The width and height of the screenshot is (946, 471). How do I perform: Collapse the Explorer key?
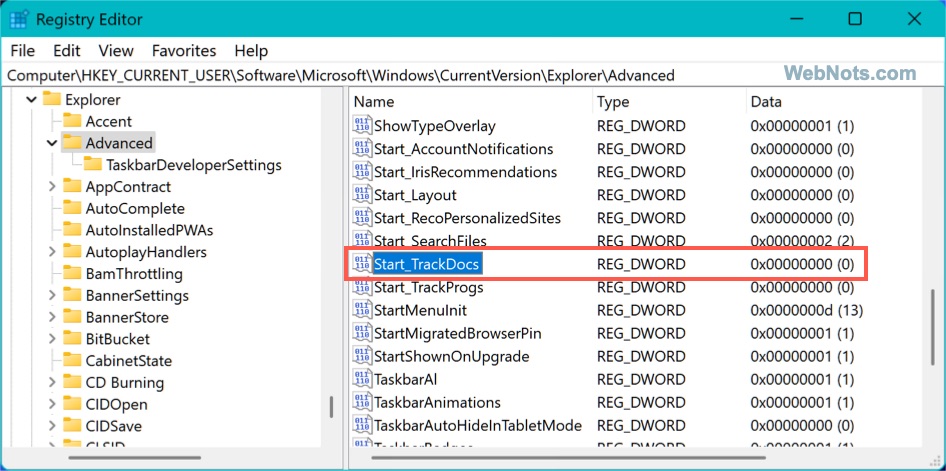tap(32, 100)
